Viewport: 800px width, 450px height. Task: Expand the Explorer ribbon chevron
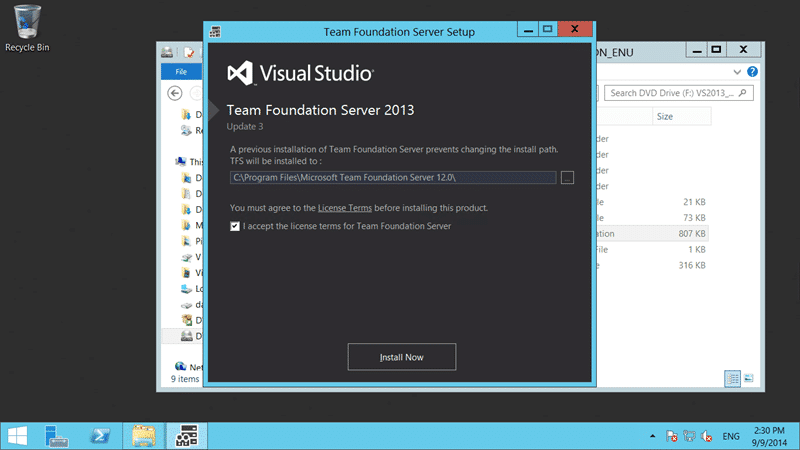[737, 72]
